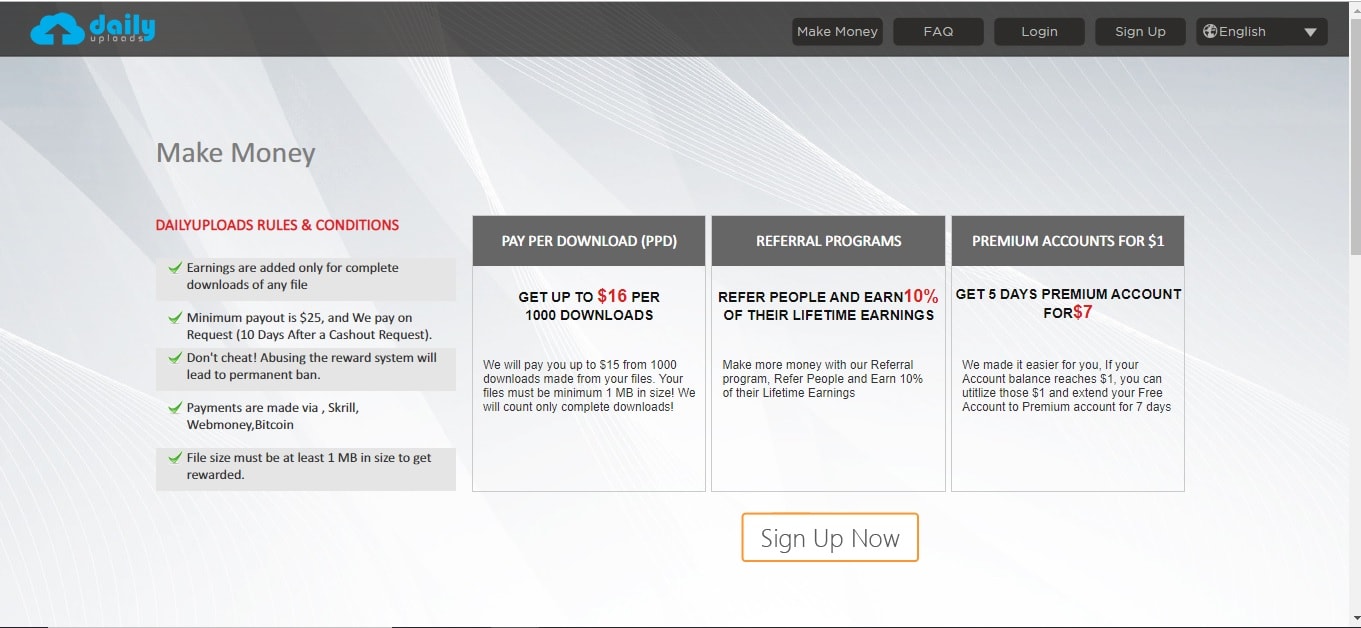This screenshot has width=1361, height=628.
Task: Click the checkmark beside the complete downloads rule
Action: pyautogui.click(x=175, y=268)
